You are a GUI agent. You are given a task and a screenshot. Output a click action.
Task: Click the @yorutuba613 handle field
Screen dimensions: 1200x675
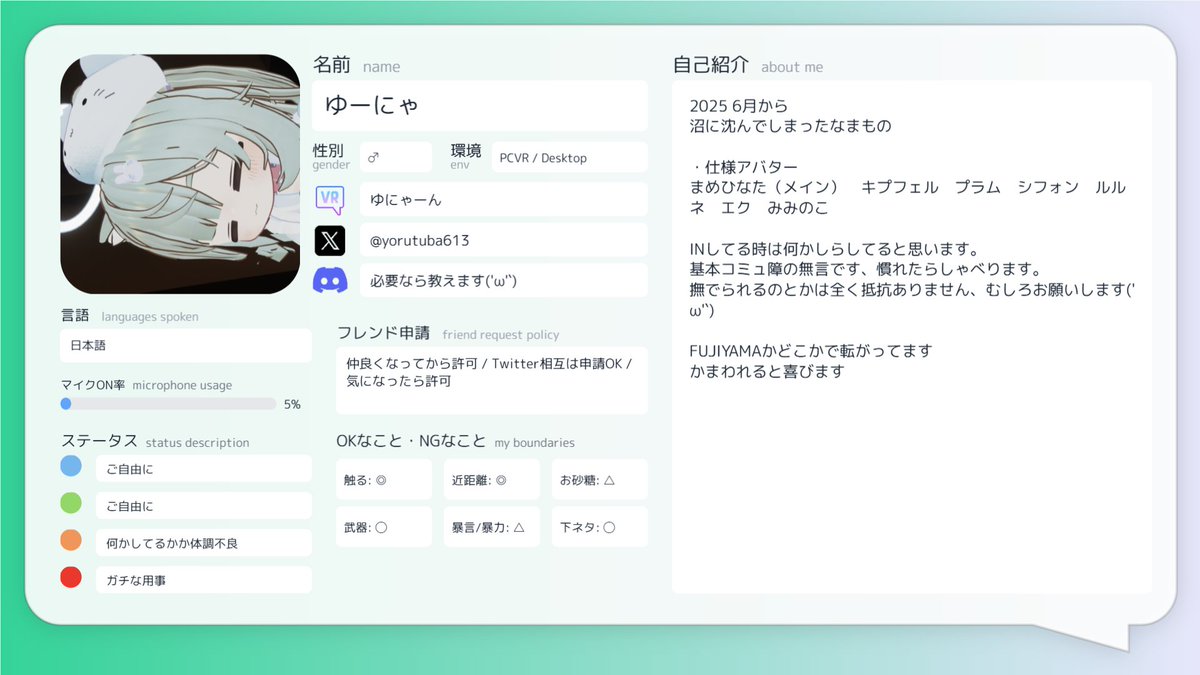[504, 240]
